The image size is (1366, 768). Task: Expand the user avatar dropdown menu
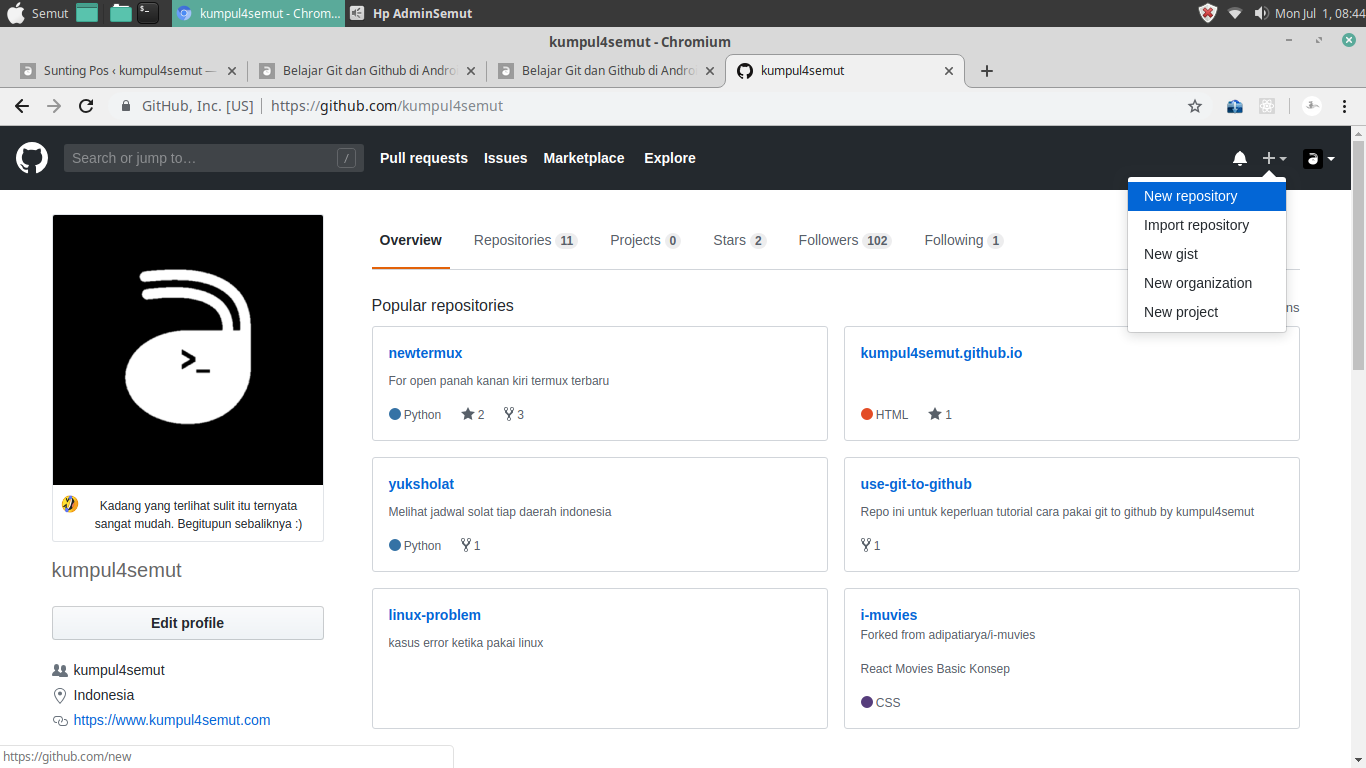(1318, 158)
